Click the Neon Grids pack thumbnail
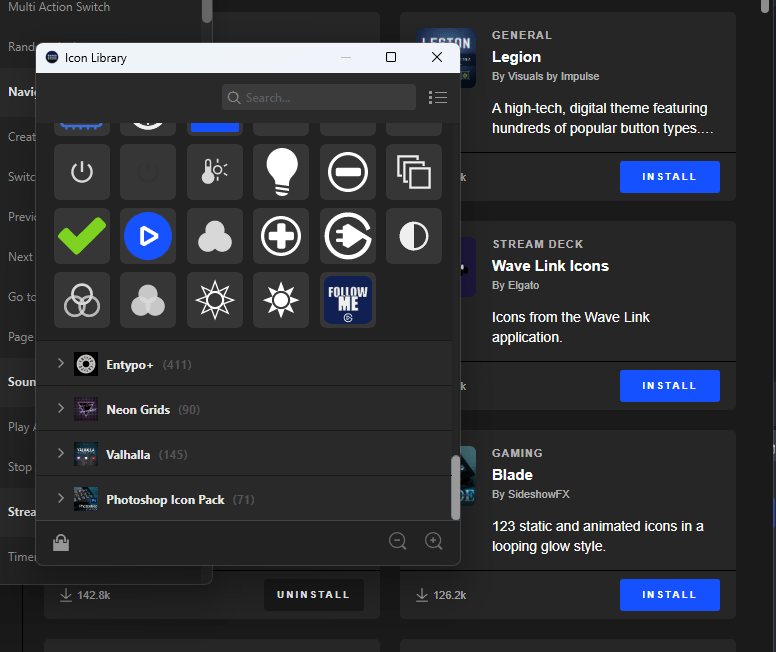Viewport: 776px width, 652px height. (x=86, y=409)
